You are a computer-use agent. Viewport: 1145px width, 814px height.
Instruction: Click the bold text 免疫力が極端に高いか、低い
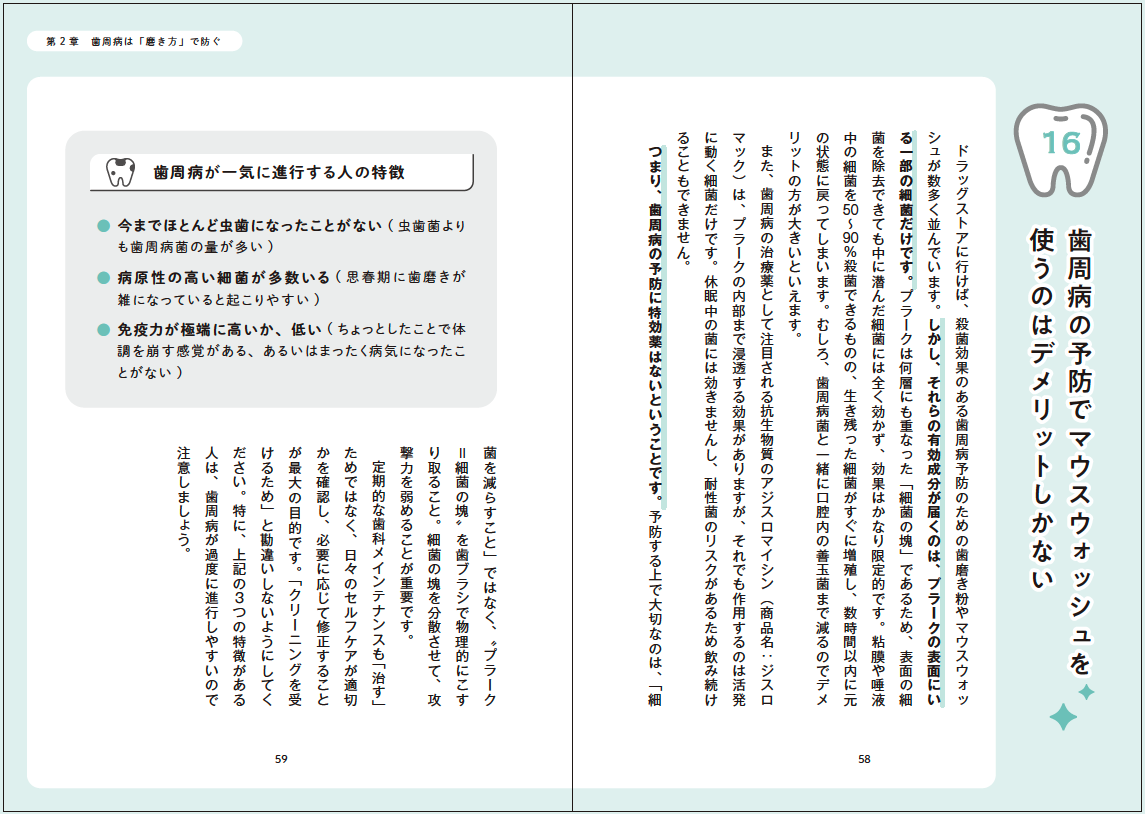[218, 330]
